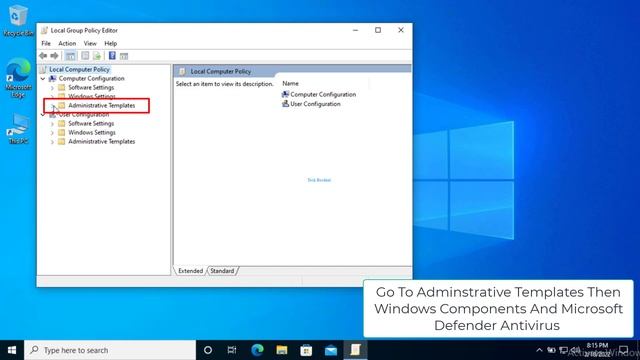Click the taskbar search box
The width and height of the screenshot is (640, 360).
click(x=110, y=350)
